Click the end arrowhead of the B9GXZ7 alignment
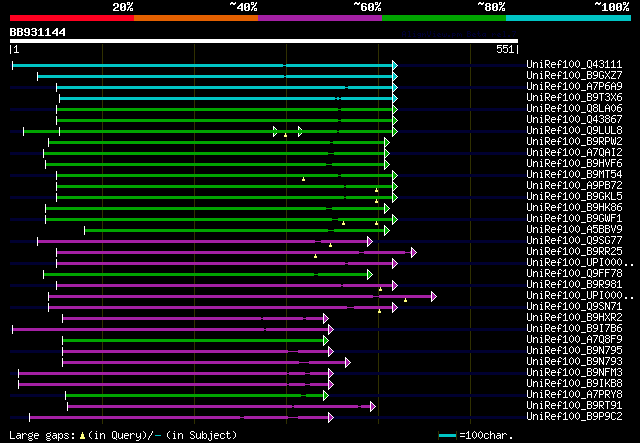This screenshot has width=640, height=443. point(395,76)
